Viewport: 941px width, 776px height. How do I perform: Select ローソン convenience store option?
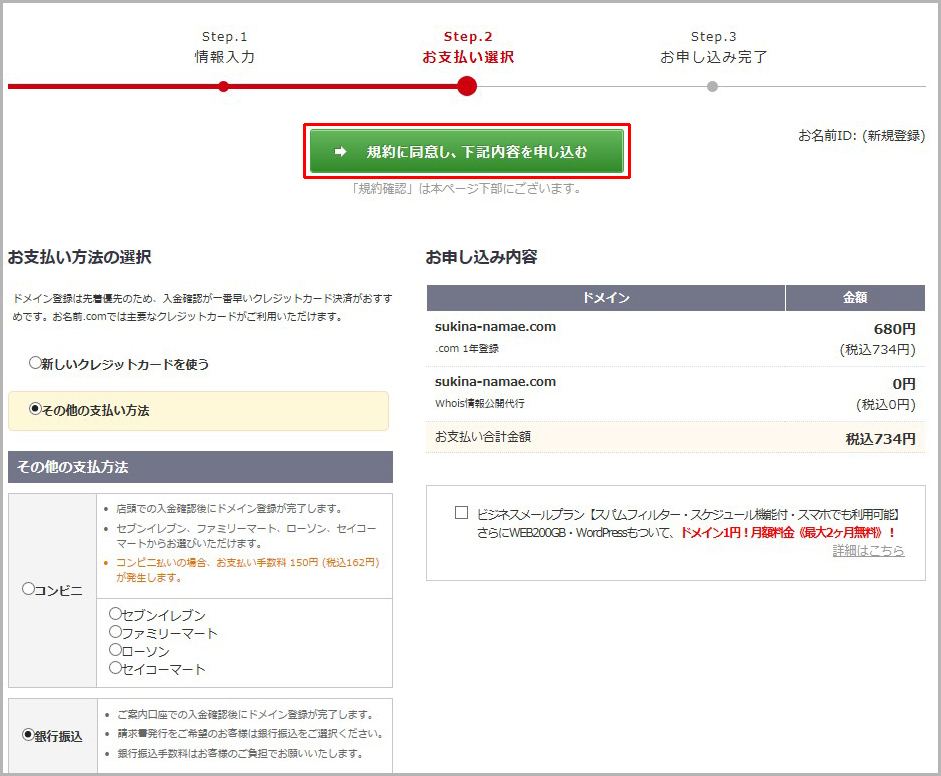point(115,650)
